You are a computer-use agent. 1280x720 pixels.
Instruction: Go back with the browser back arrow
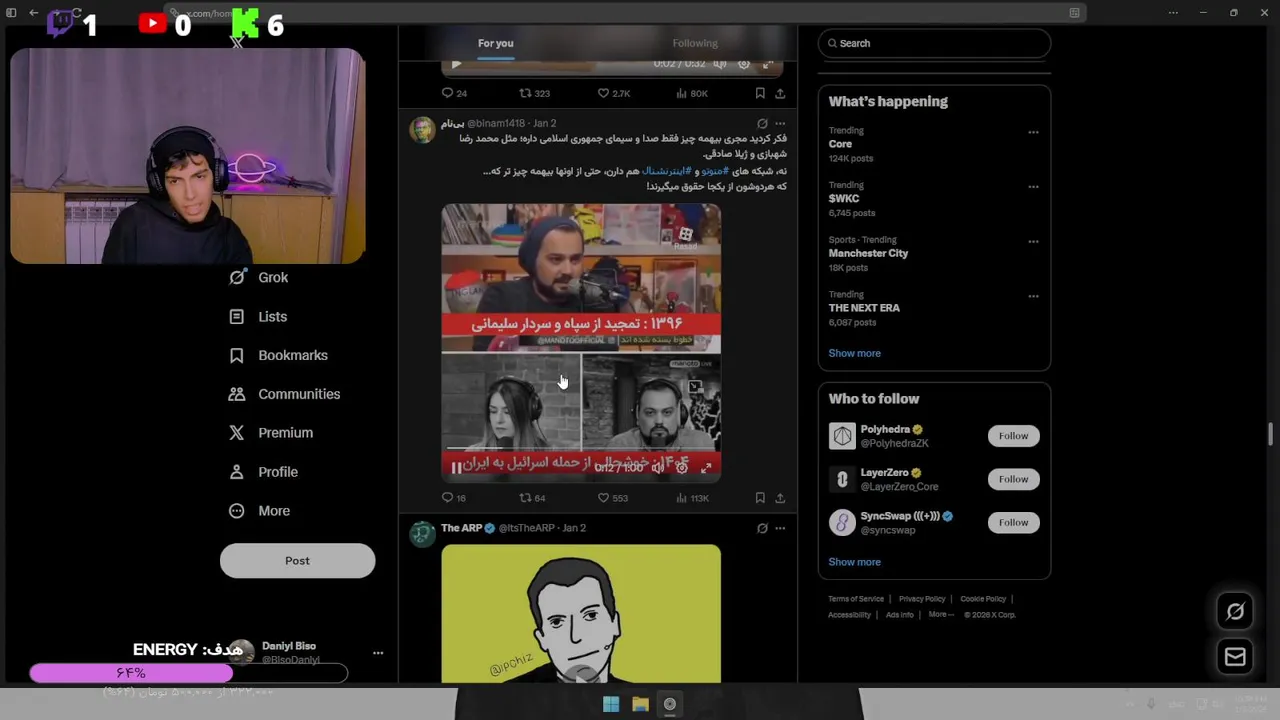[x=33, y=13]
